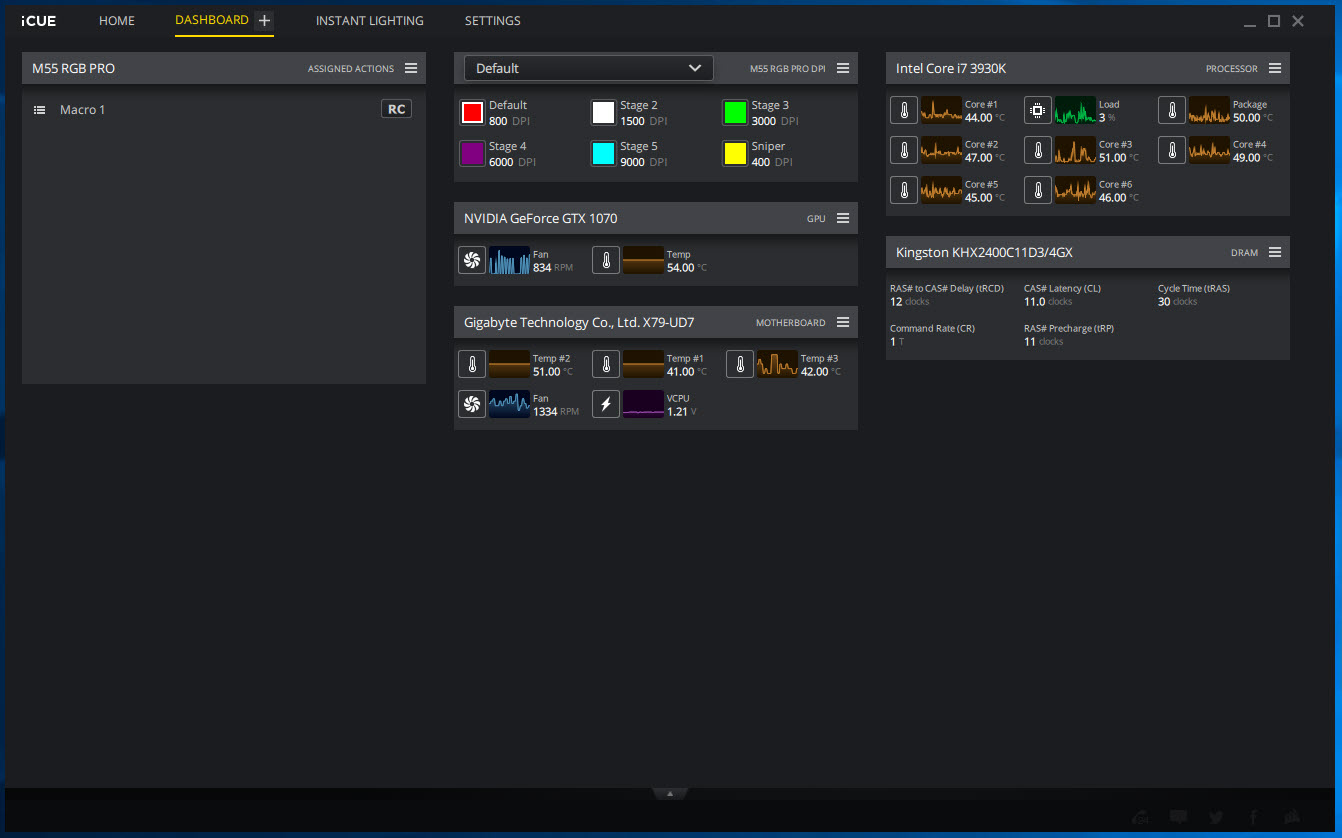Viewport: 1342px width, 838px height.
Task: Open the NVIDIA GeForce GTX 1070 GPU menu
Action: point(843,218)
